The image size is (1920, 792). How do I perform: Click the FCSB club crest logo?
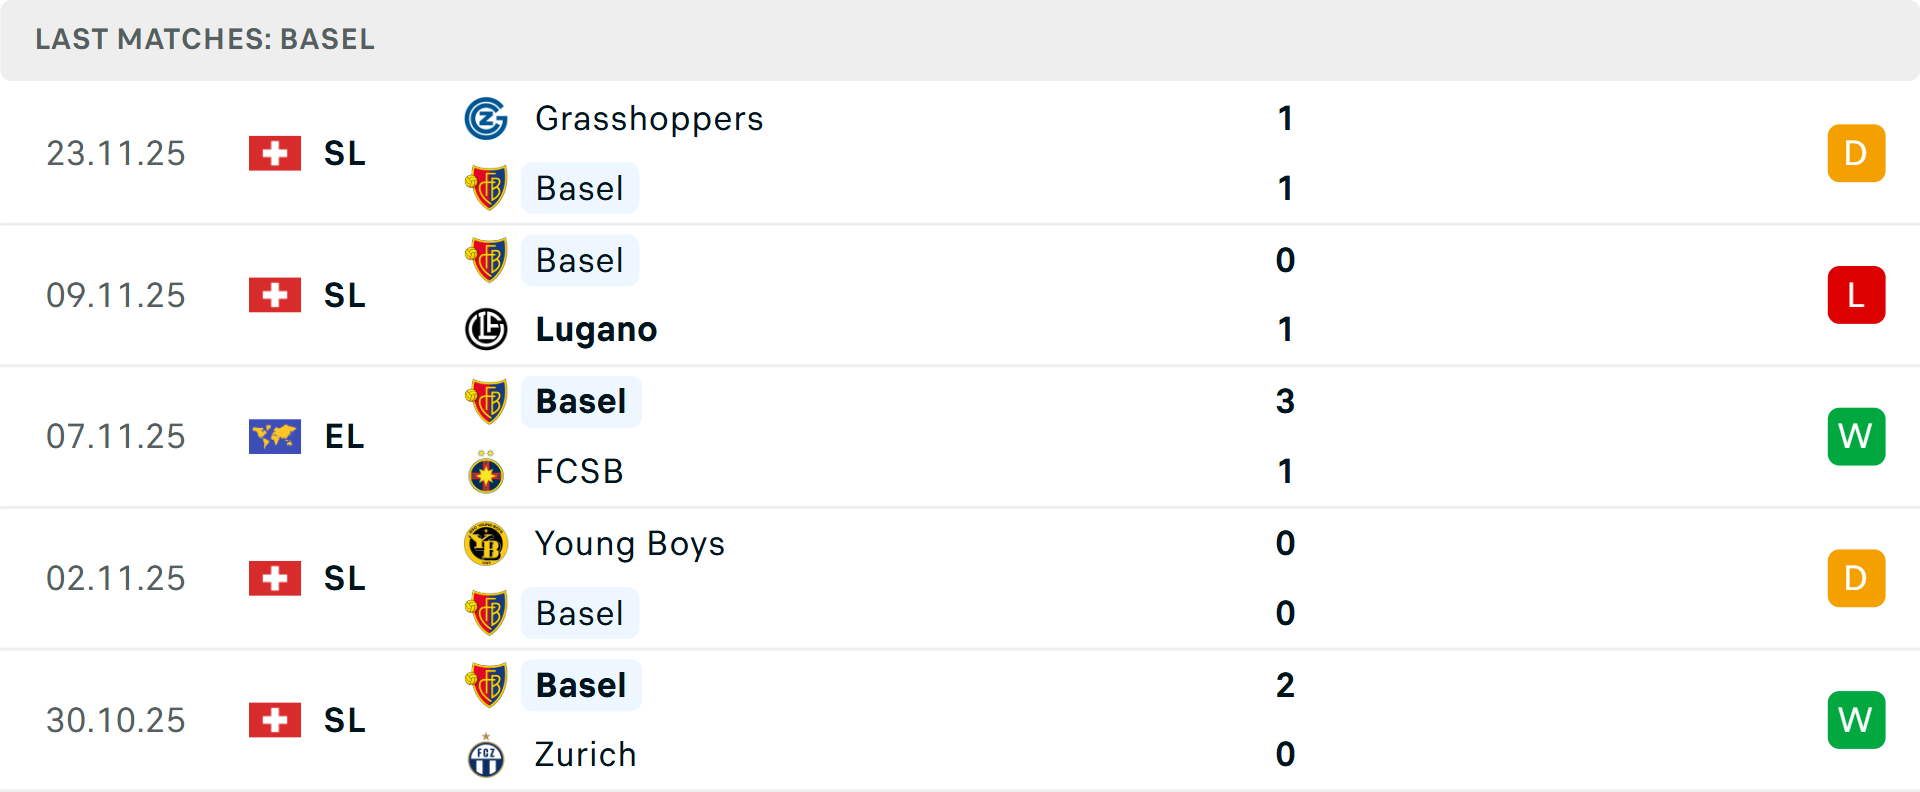(487, 471)
